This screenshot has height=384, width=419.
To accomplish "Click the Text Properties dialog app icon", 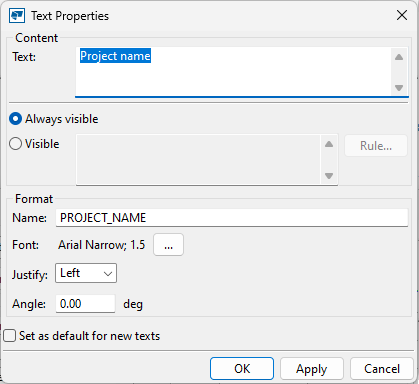I will click(17, 16).
